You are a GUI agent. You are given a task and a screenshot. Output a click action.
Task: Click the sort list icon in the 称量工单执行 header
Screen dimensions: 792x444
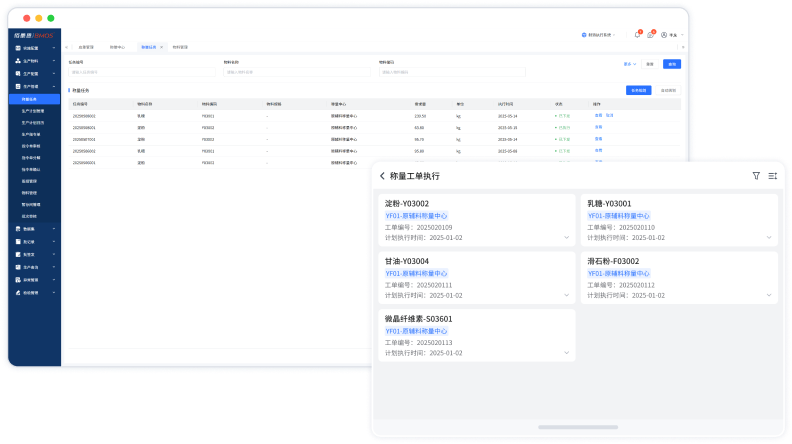[x=773, y=176]
